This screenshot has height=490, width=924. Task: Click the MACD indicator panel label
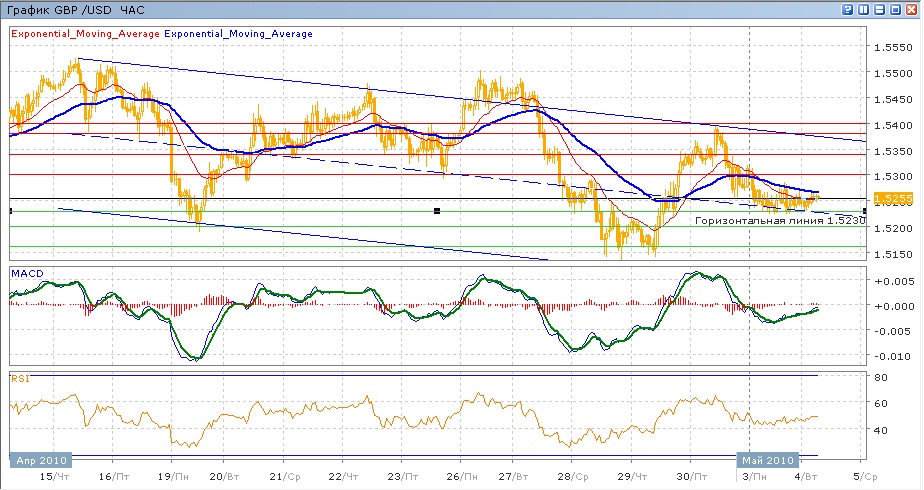coord(26,273)
